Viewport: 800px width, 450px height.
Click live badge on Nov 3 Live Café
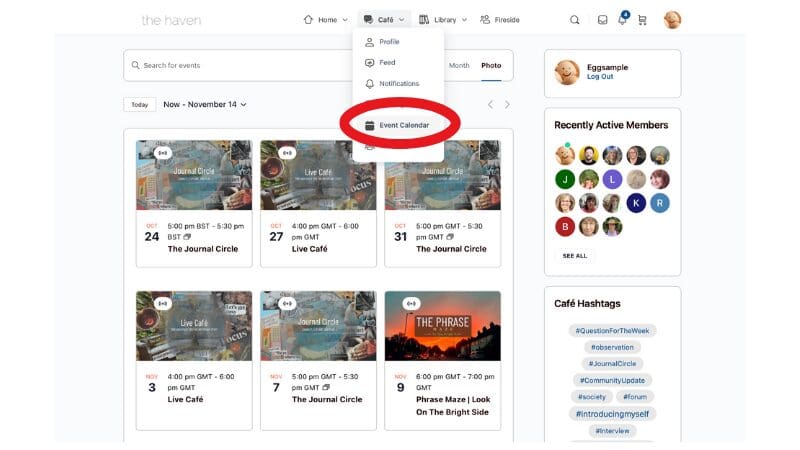[163, 304]
